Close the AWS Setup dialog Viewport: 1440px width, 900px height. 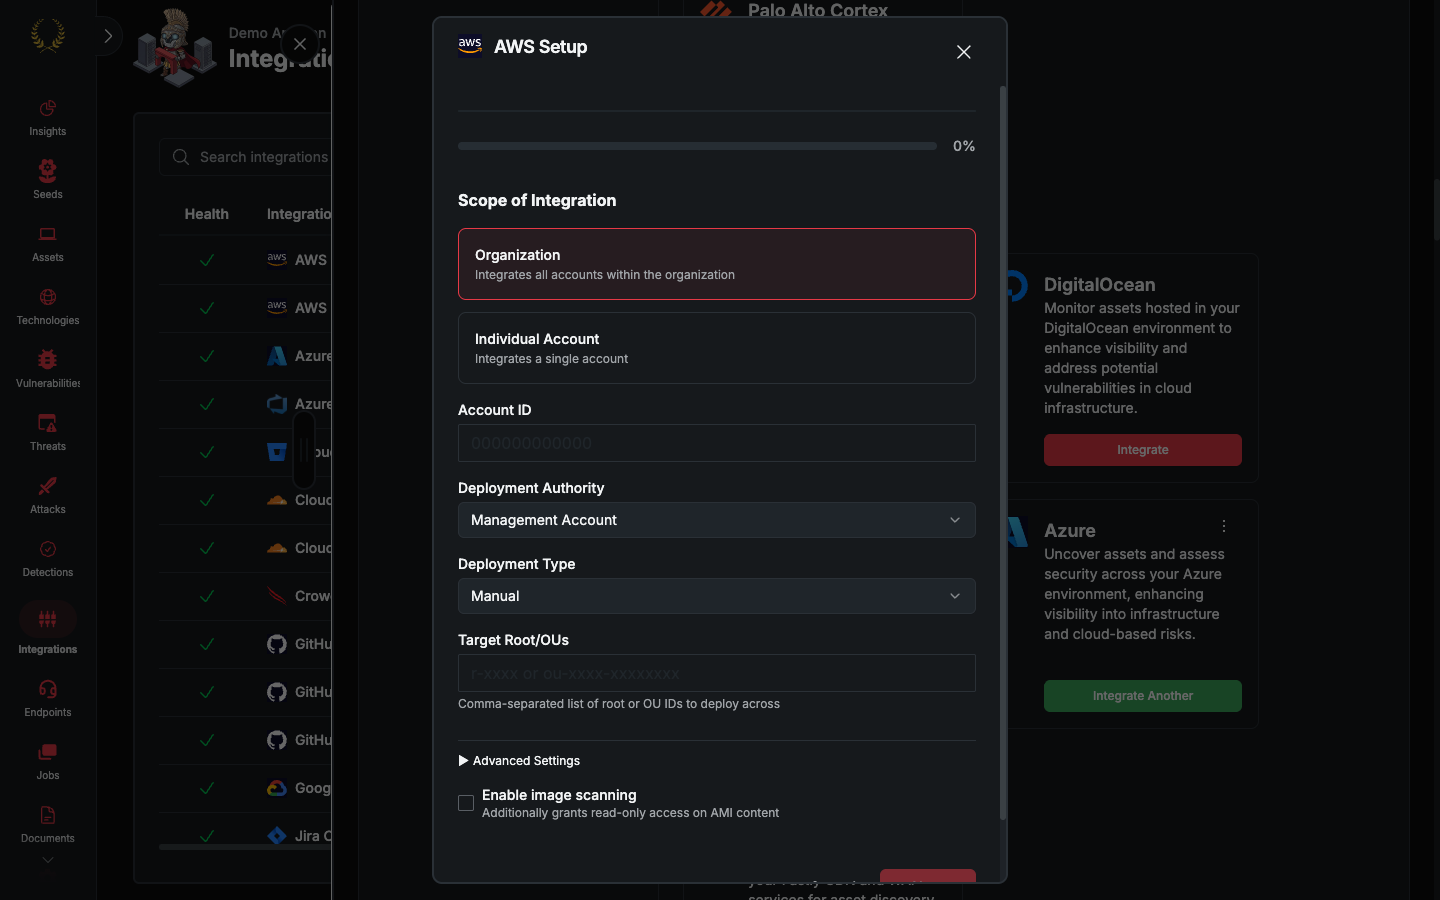coord(963,52)
